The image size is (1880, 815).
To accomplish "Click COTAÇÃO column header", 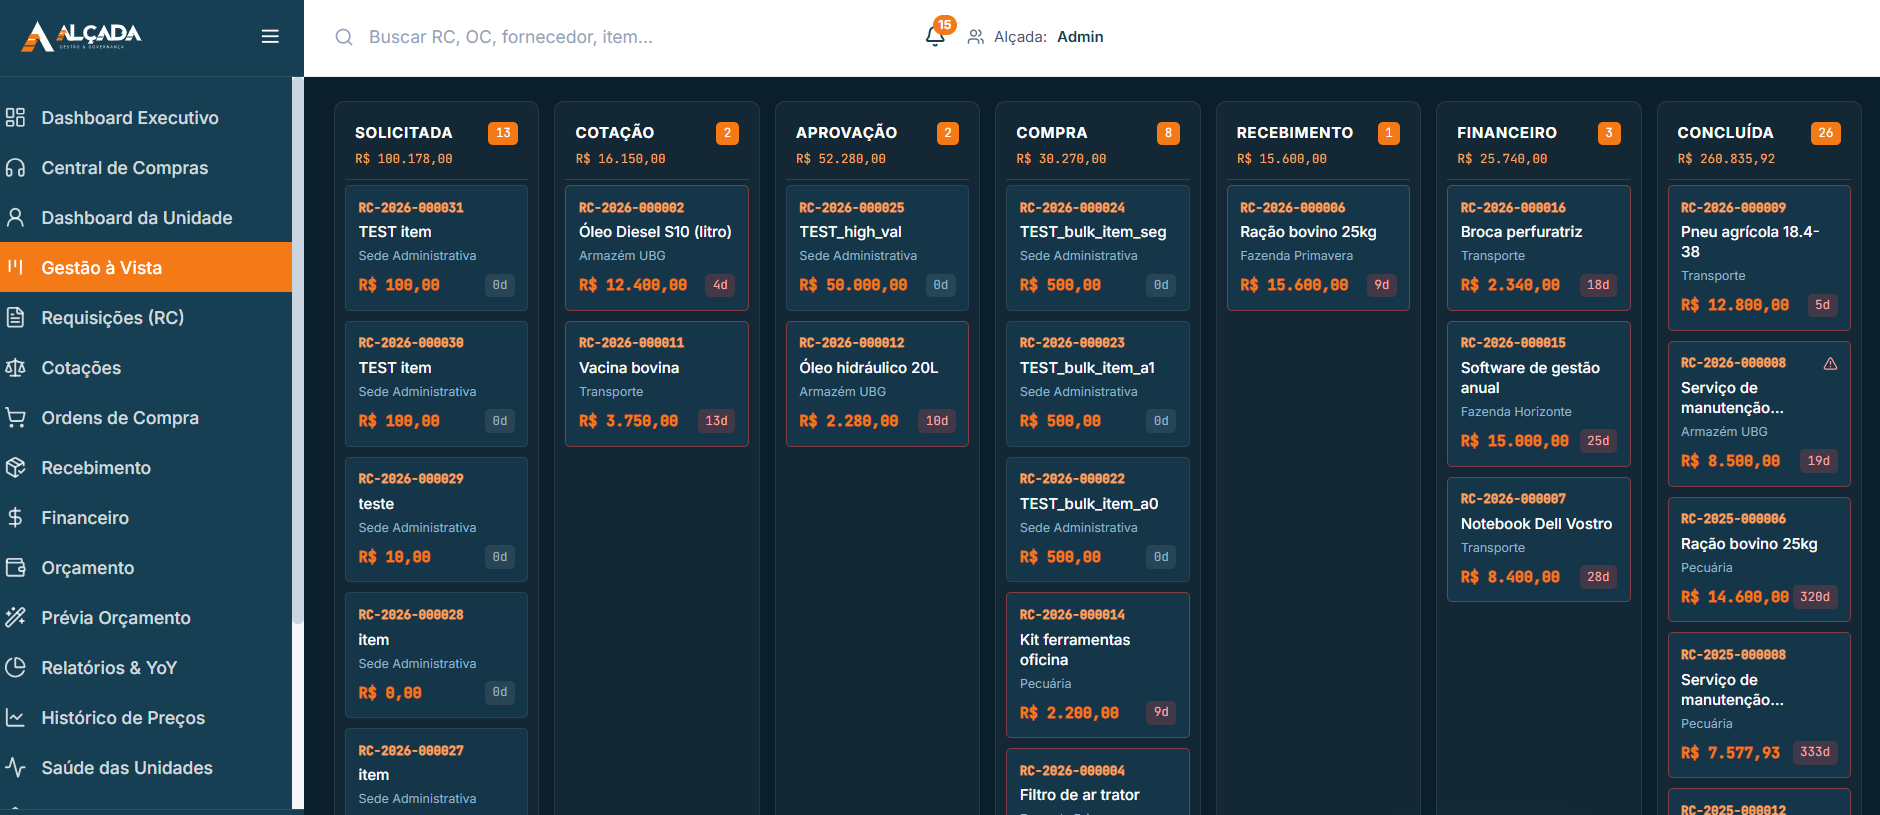I will pyautogui.click(x=615, y=133).
